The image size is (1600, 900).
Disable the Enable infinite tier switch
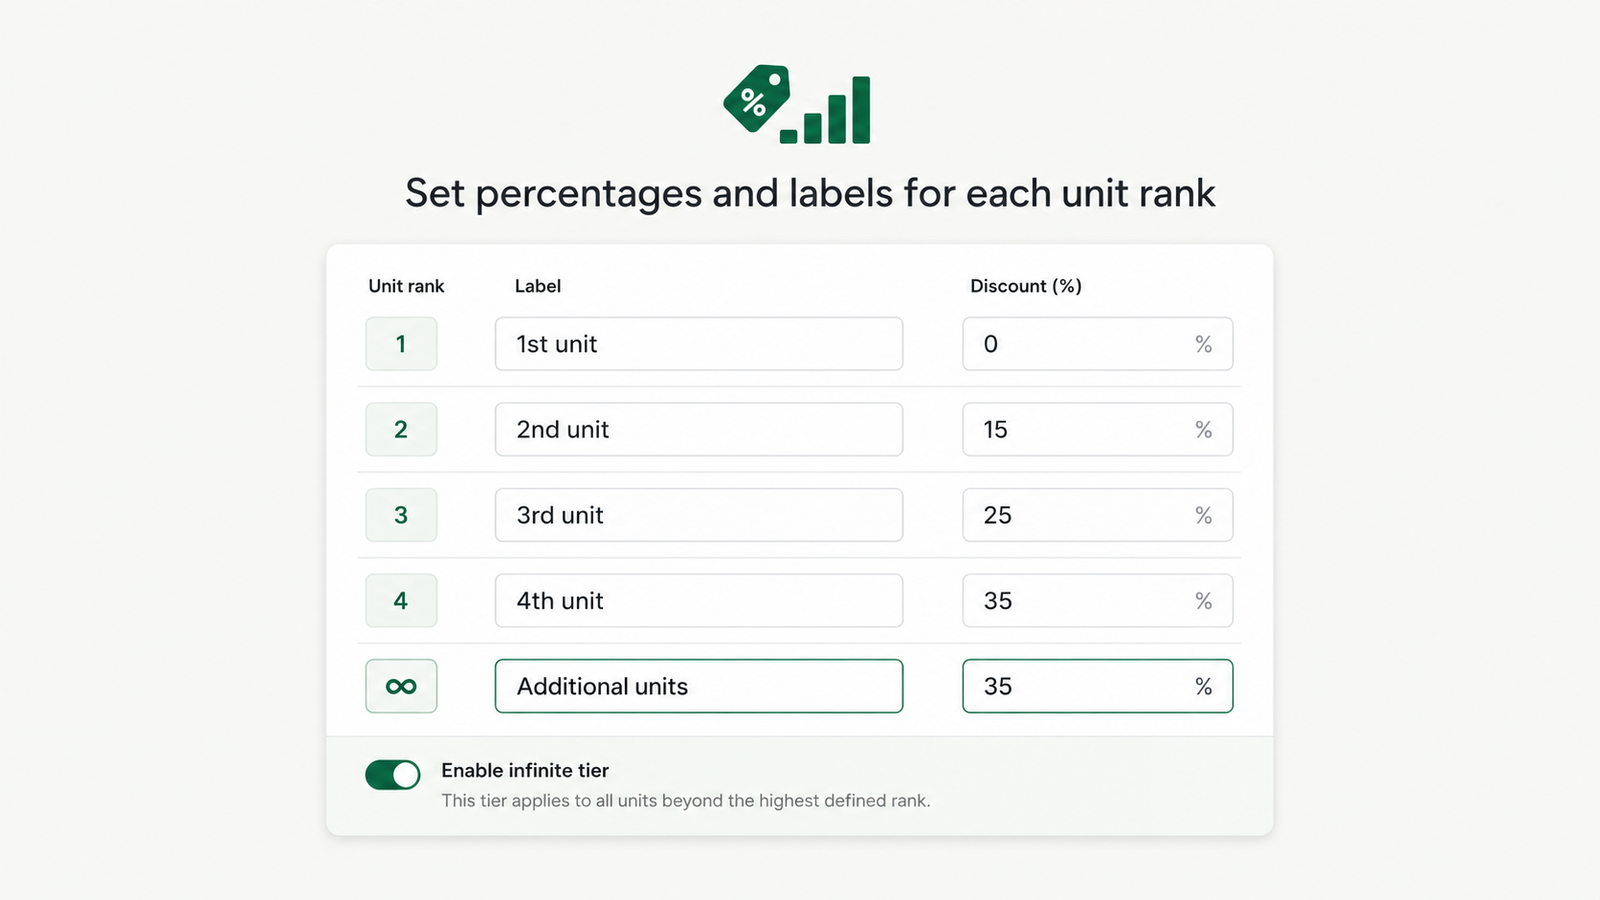tap(393, 775)
